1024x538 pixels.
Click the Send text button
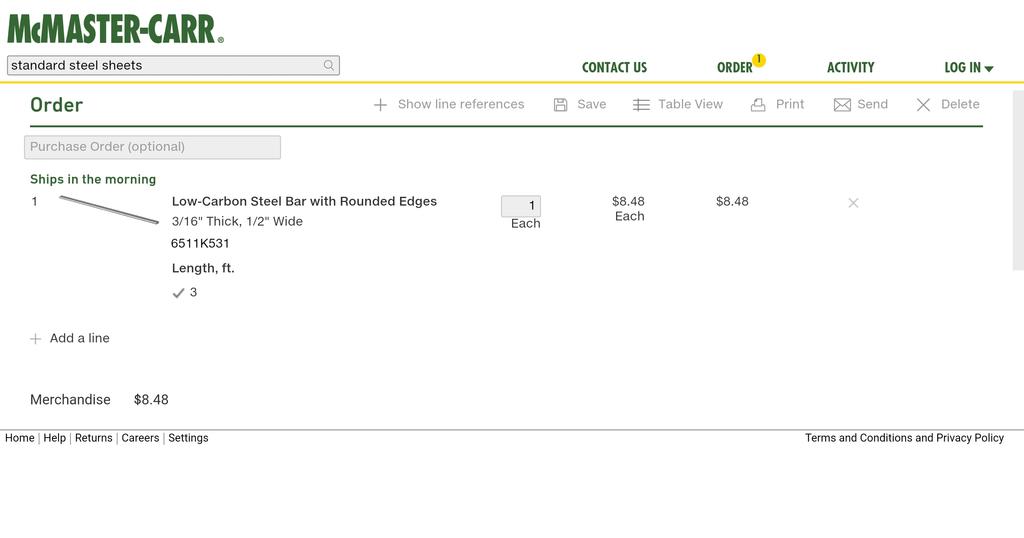872,104
